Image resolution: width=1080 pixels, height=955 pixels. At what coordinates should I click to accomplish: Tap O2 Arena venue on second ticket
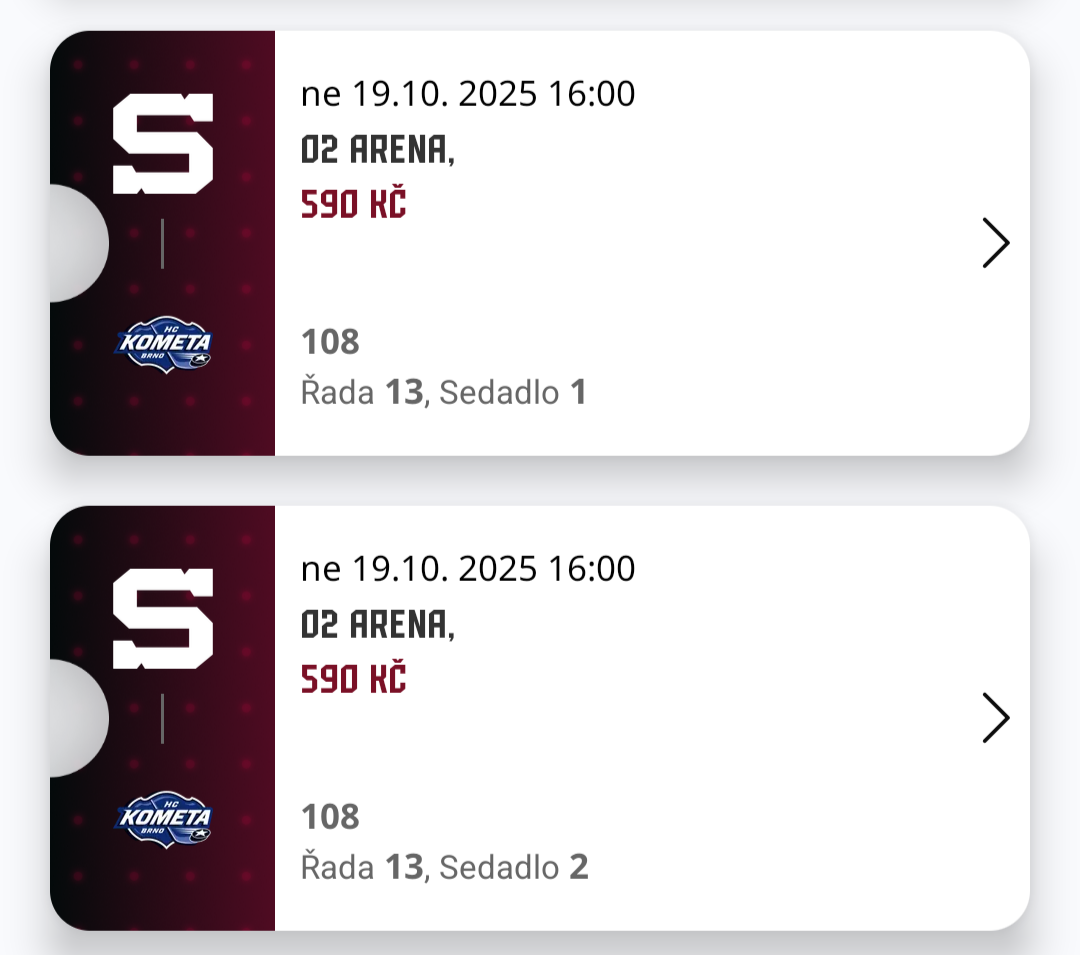click(x=377, y=625)
